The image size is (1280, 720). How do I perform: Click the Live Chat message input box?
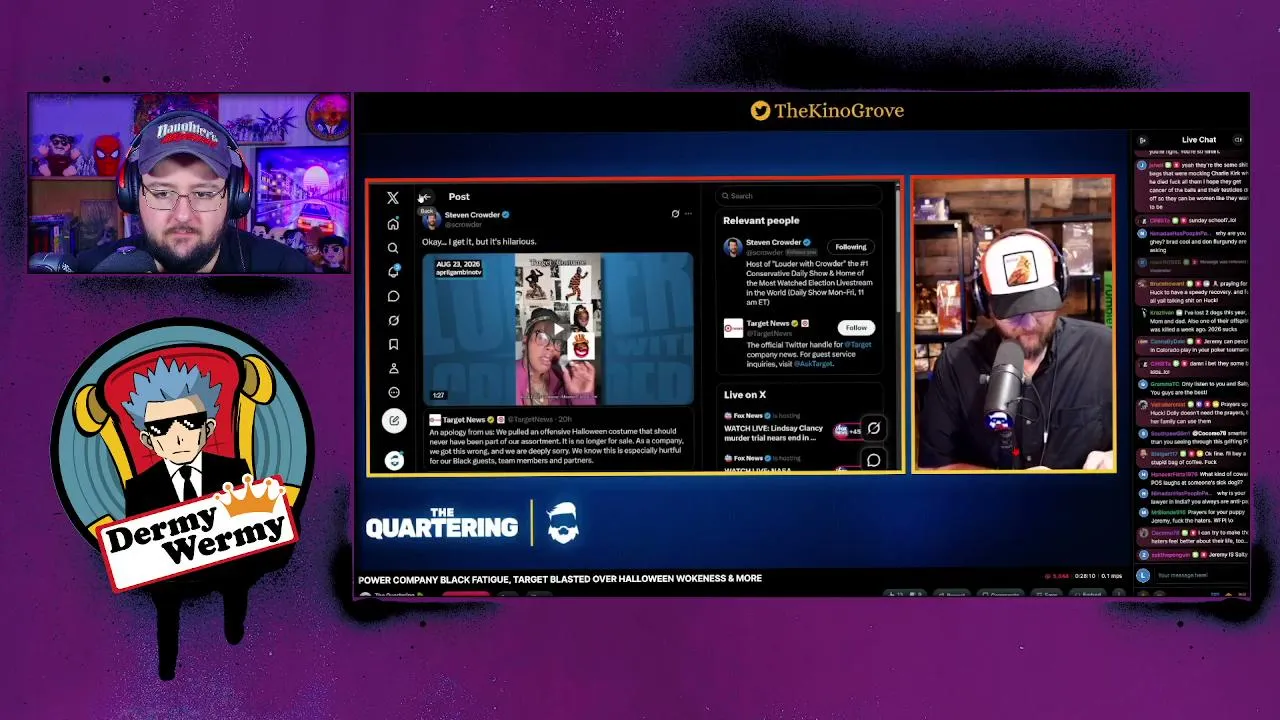point(1199,575)
